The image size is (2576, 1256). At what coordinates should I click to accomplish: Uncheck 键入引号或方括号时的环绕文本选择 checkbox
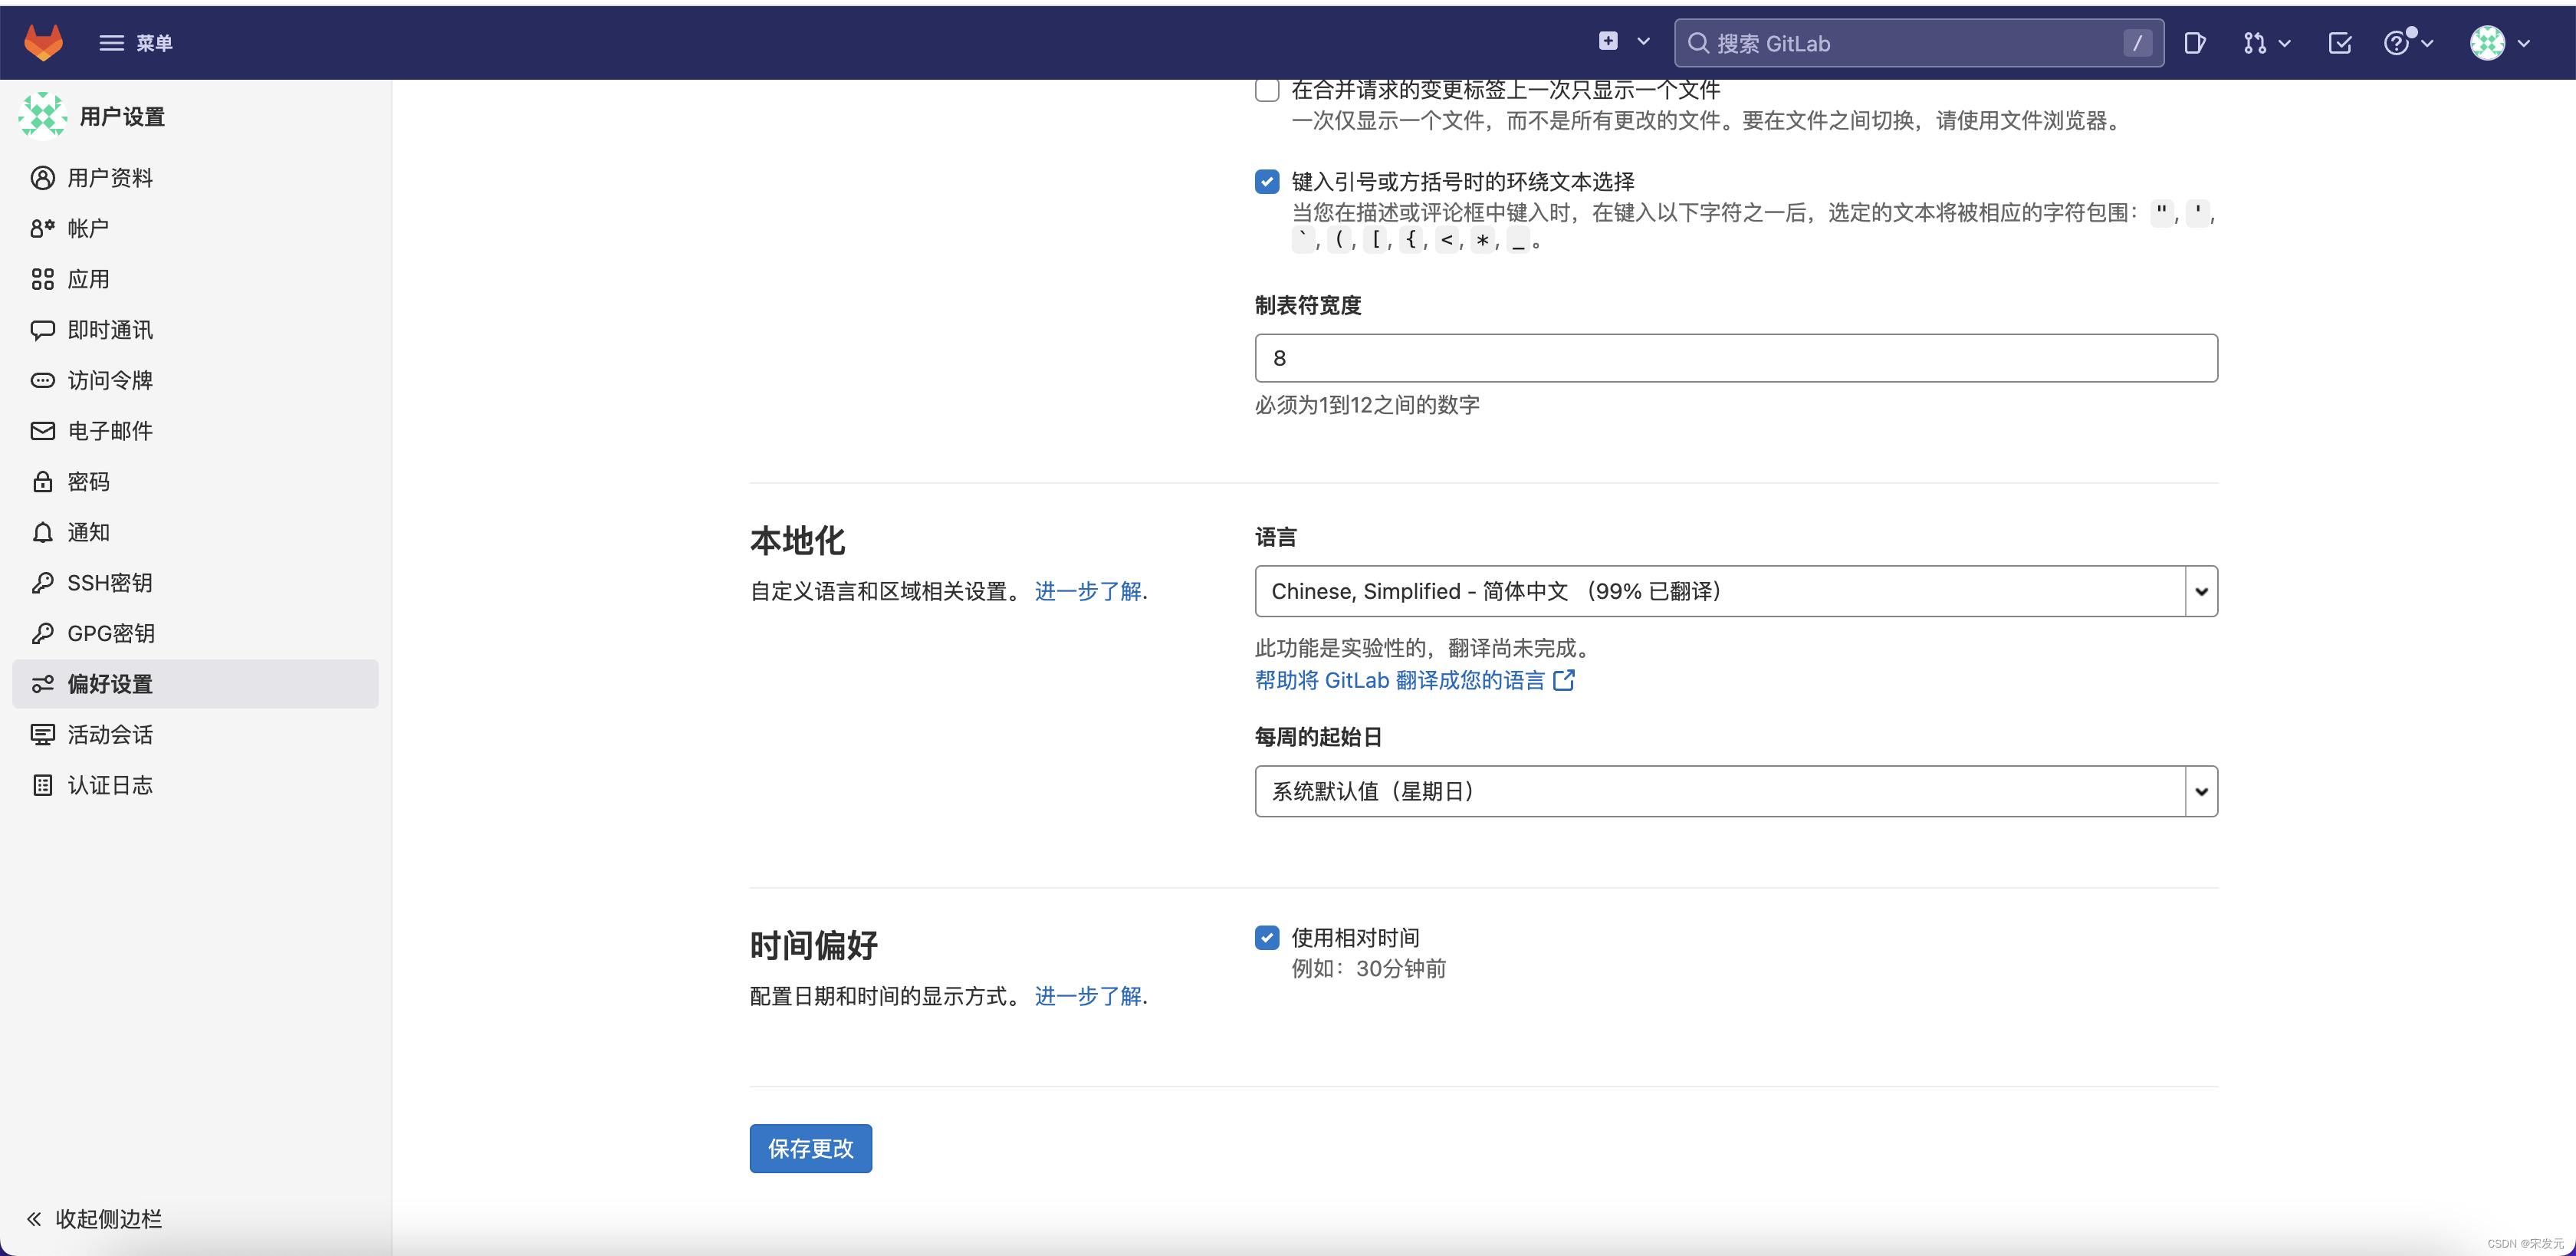point(1267,181)
